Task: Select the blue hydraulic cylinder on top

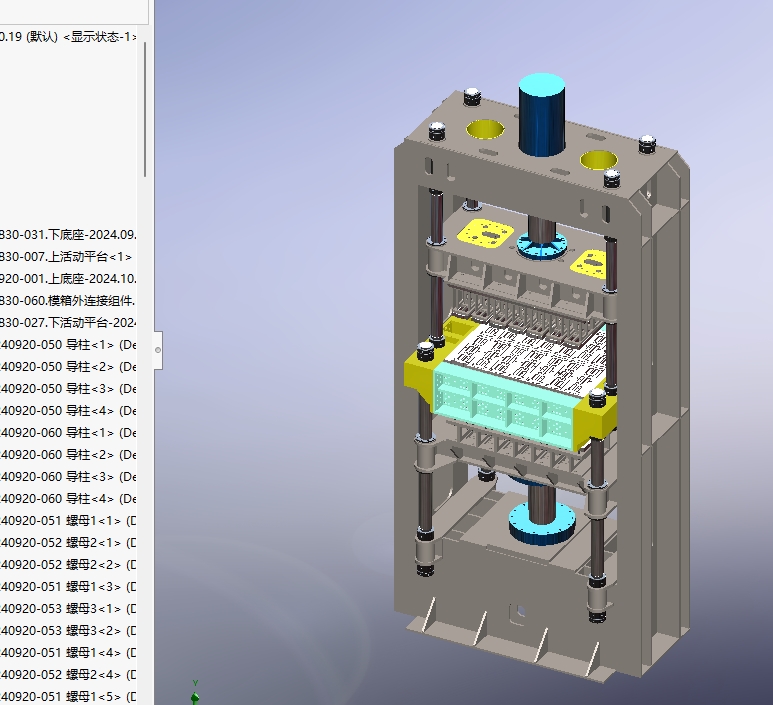Action: tap(541, 114)
